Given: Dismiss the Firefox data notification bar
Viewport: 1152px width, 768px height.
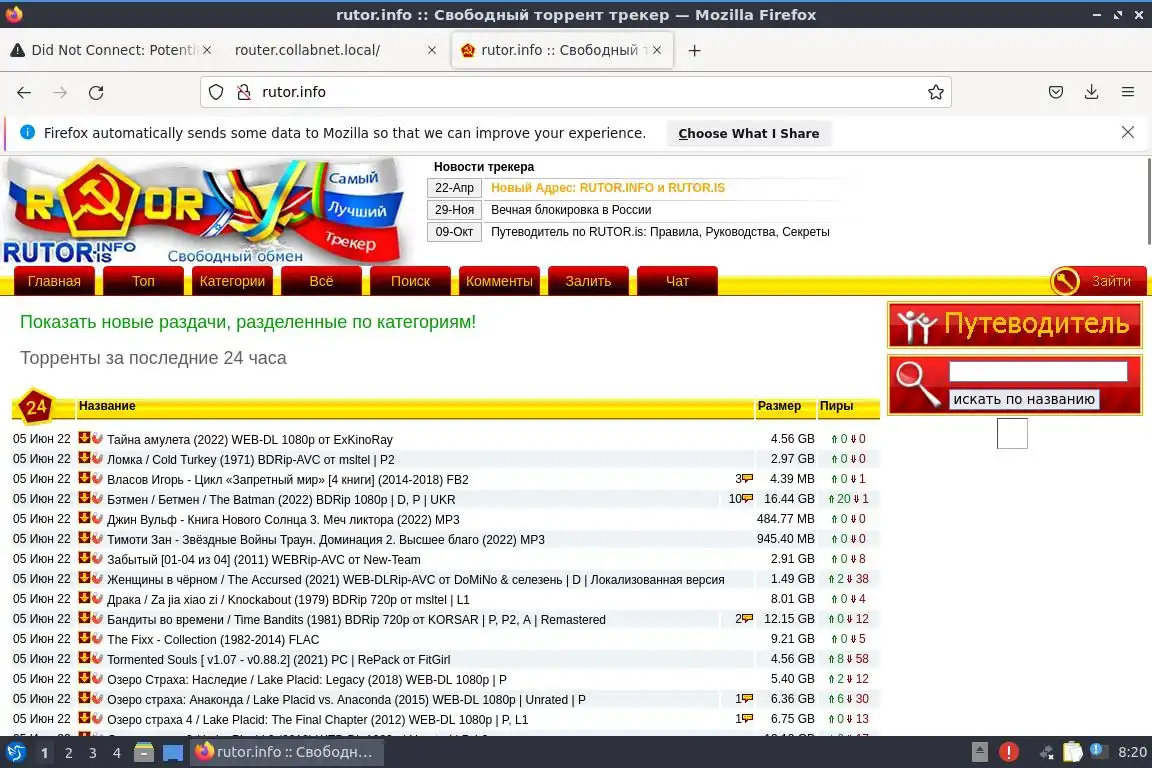Looking at the screenshot, I should tap(1128, 132).
